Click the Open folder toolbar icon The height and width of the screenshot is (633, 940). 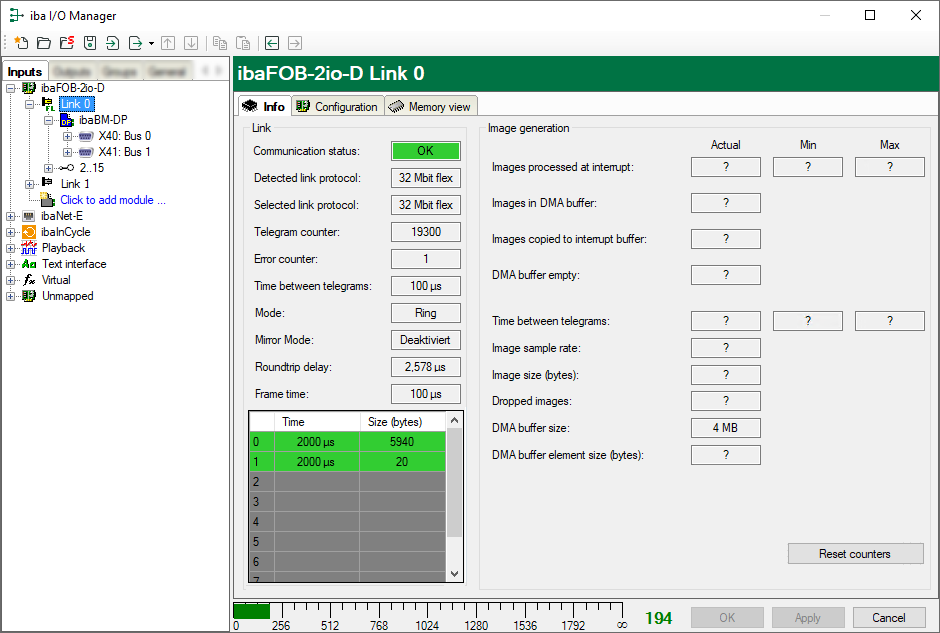[43, 43]
